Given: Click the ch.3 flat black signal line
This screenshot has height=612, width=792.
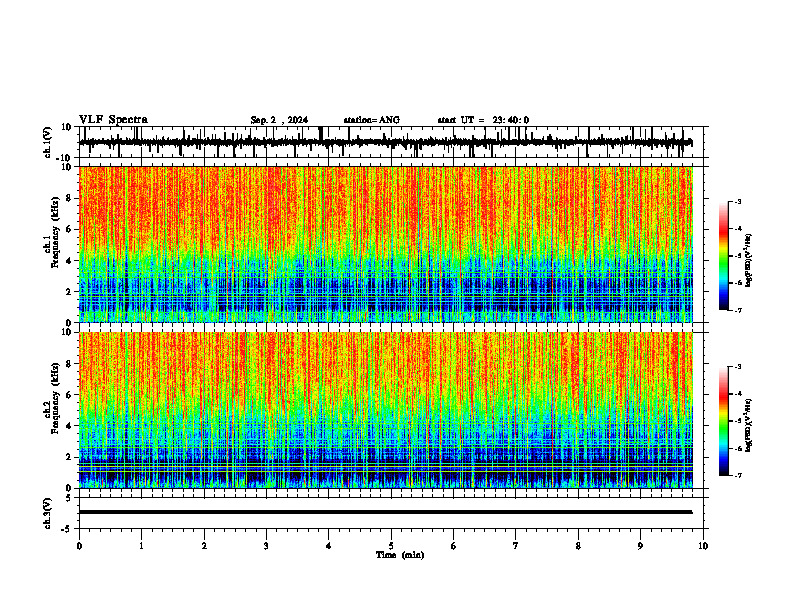Looking at the screenshot, I should pyautogui.click(x=386, y=512).
